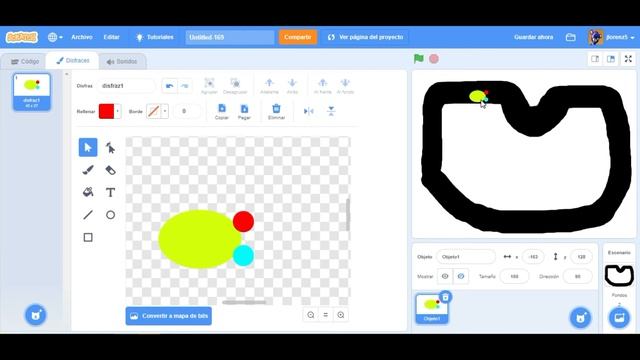Open the language globe dropdown
640x360 pixels.
click(55, 37)
